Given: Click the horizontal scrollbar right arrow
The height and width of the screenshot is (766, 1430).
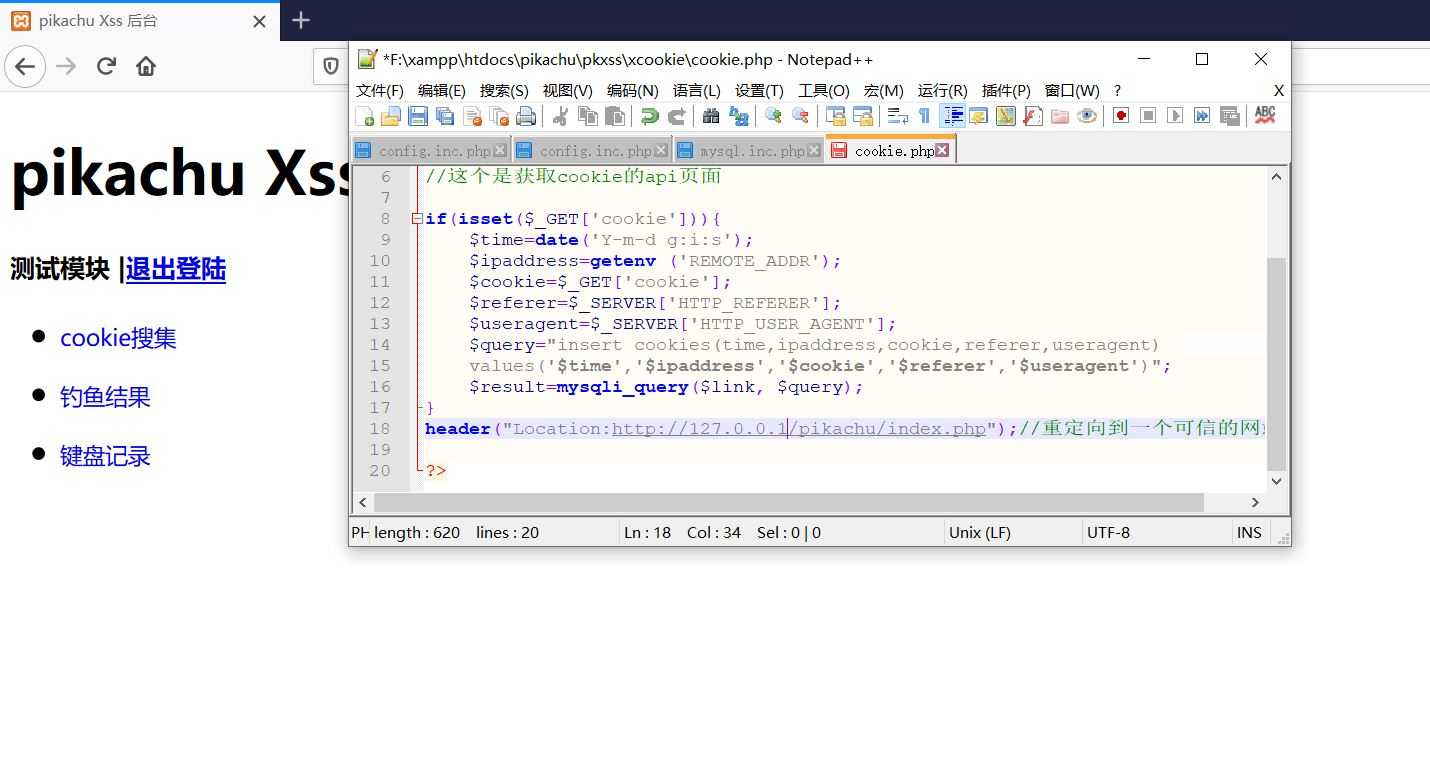Looking at the screenshot, I should (1255, 502).
